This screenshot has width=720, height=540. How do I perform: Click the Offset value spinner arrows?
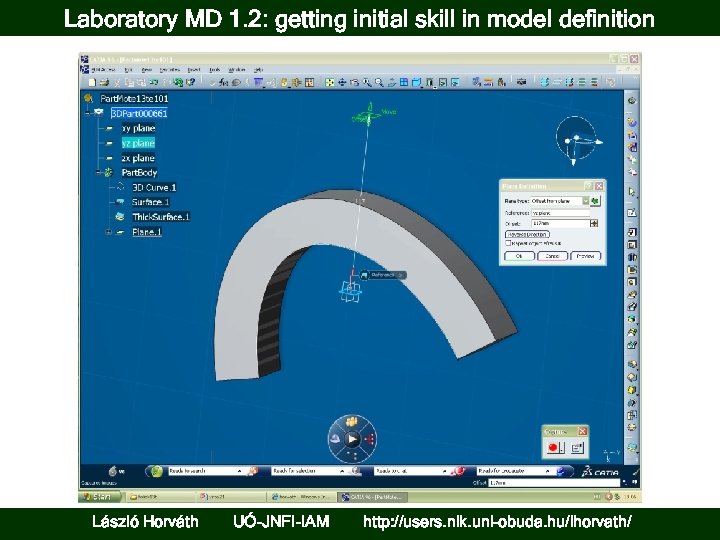coord(594,223)
